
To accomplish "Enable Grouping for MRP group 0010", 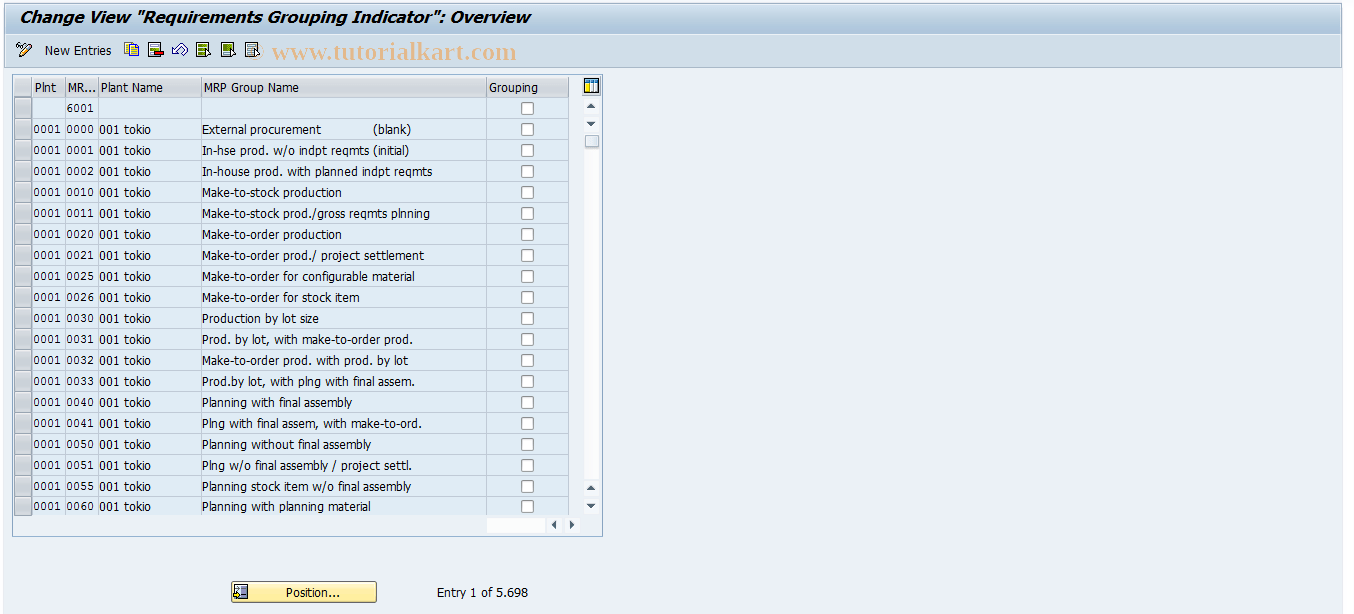I will [527, 192].
